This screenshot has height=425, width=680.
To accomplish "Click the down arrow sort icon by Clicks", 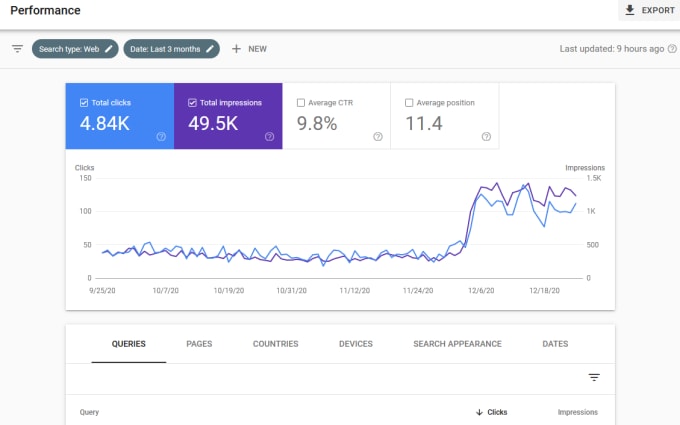I will (x=479, y=412).
